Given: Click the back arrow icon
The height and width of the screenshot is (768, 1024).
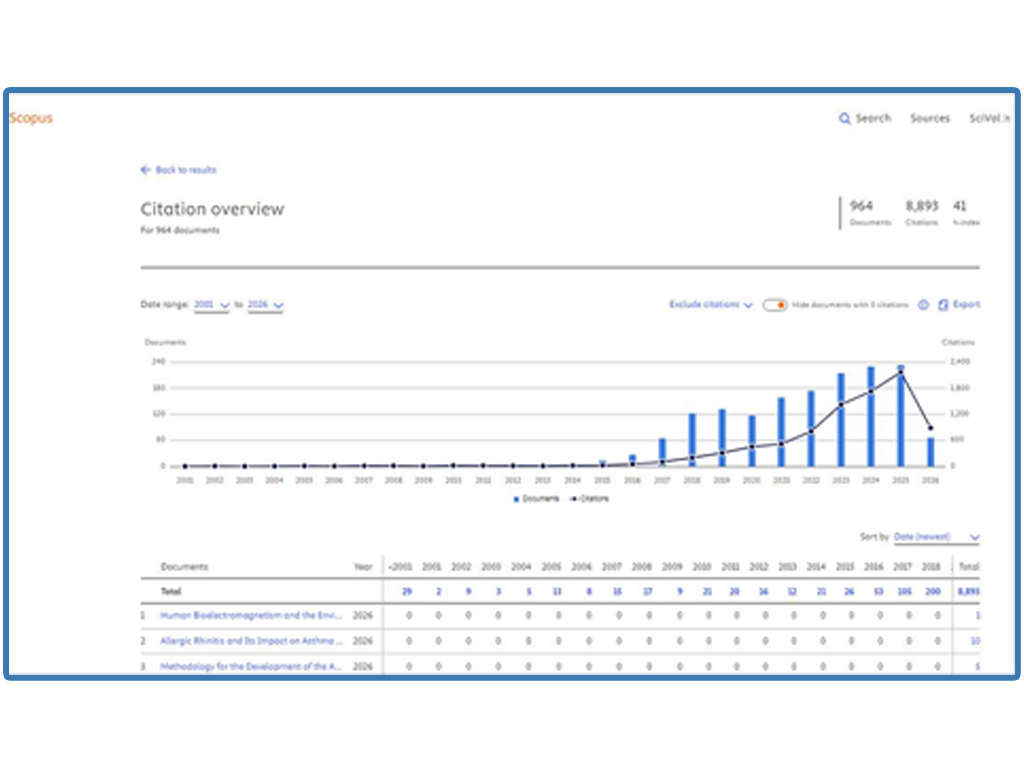Looking at the screenshot, I should click(145, 170).
